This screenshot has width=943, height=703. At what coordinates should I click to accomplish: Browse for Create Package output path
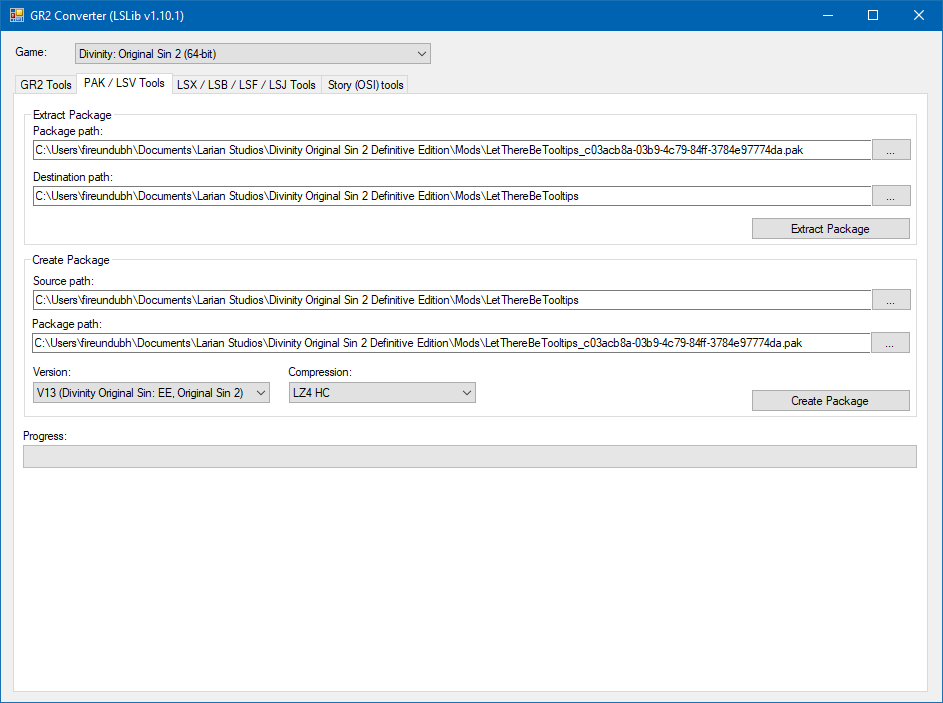[890, 343]
